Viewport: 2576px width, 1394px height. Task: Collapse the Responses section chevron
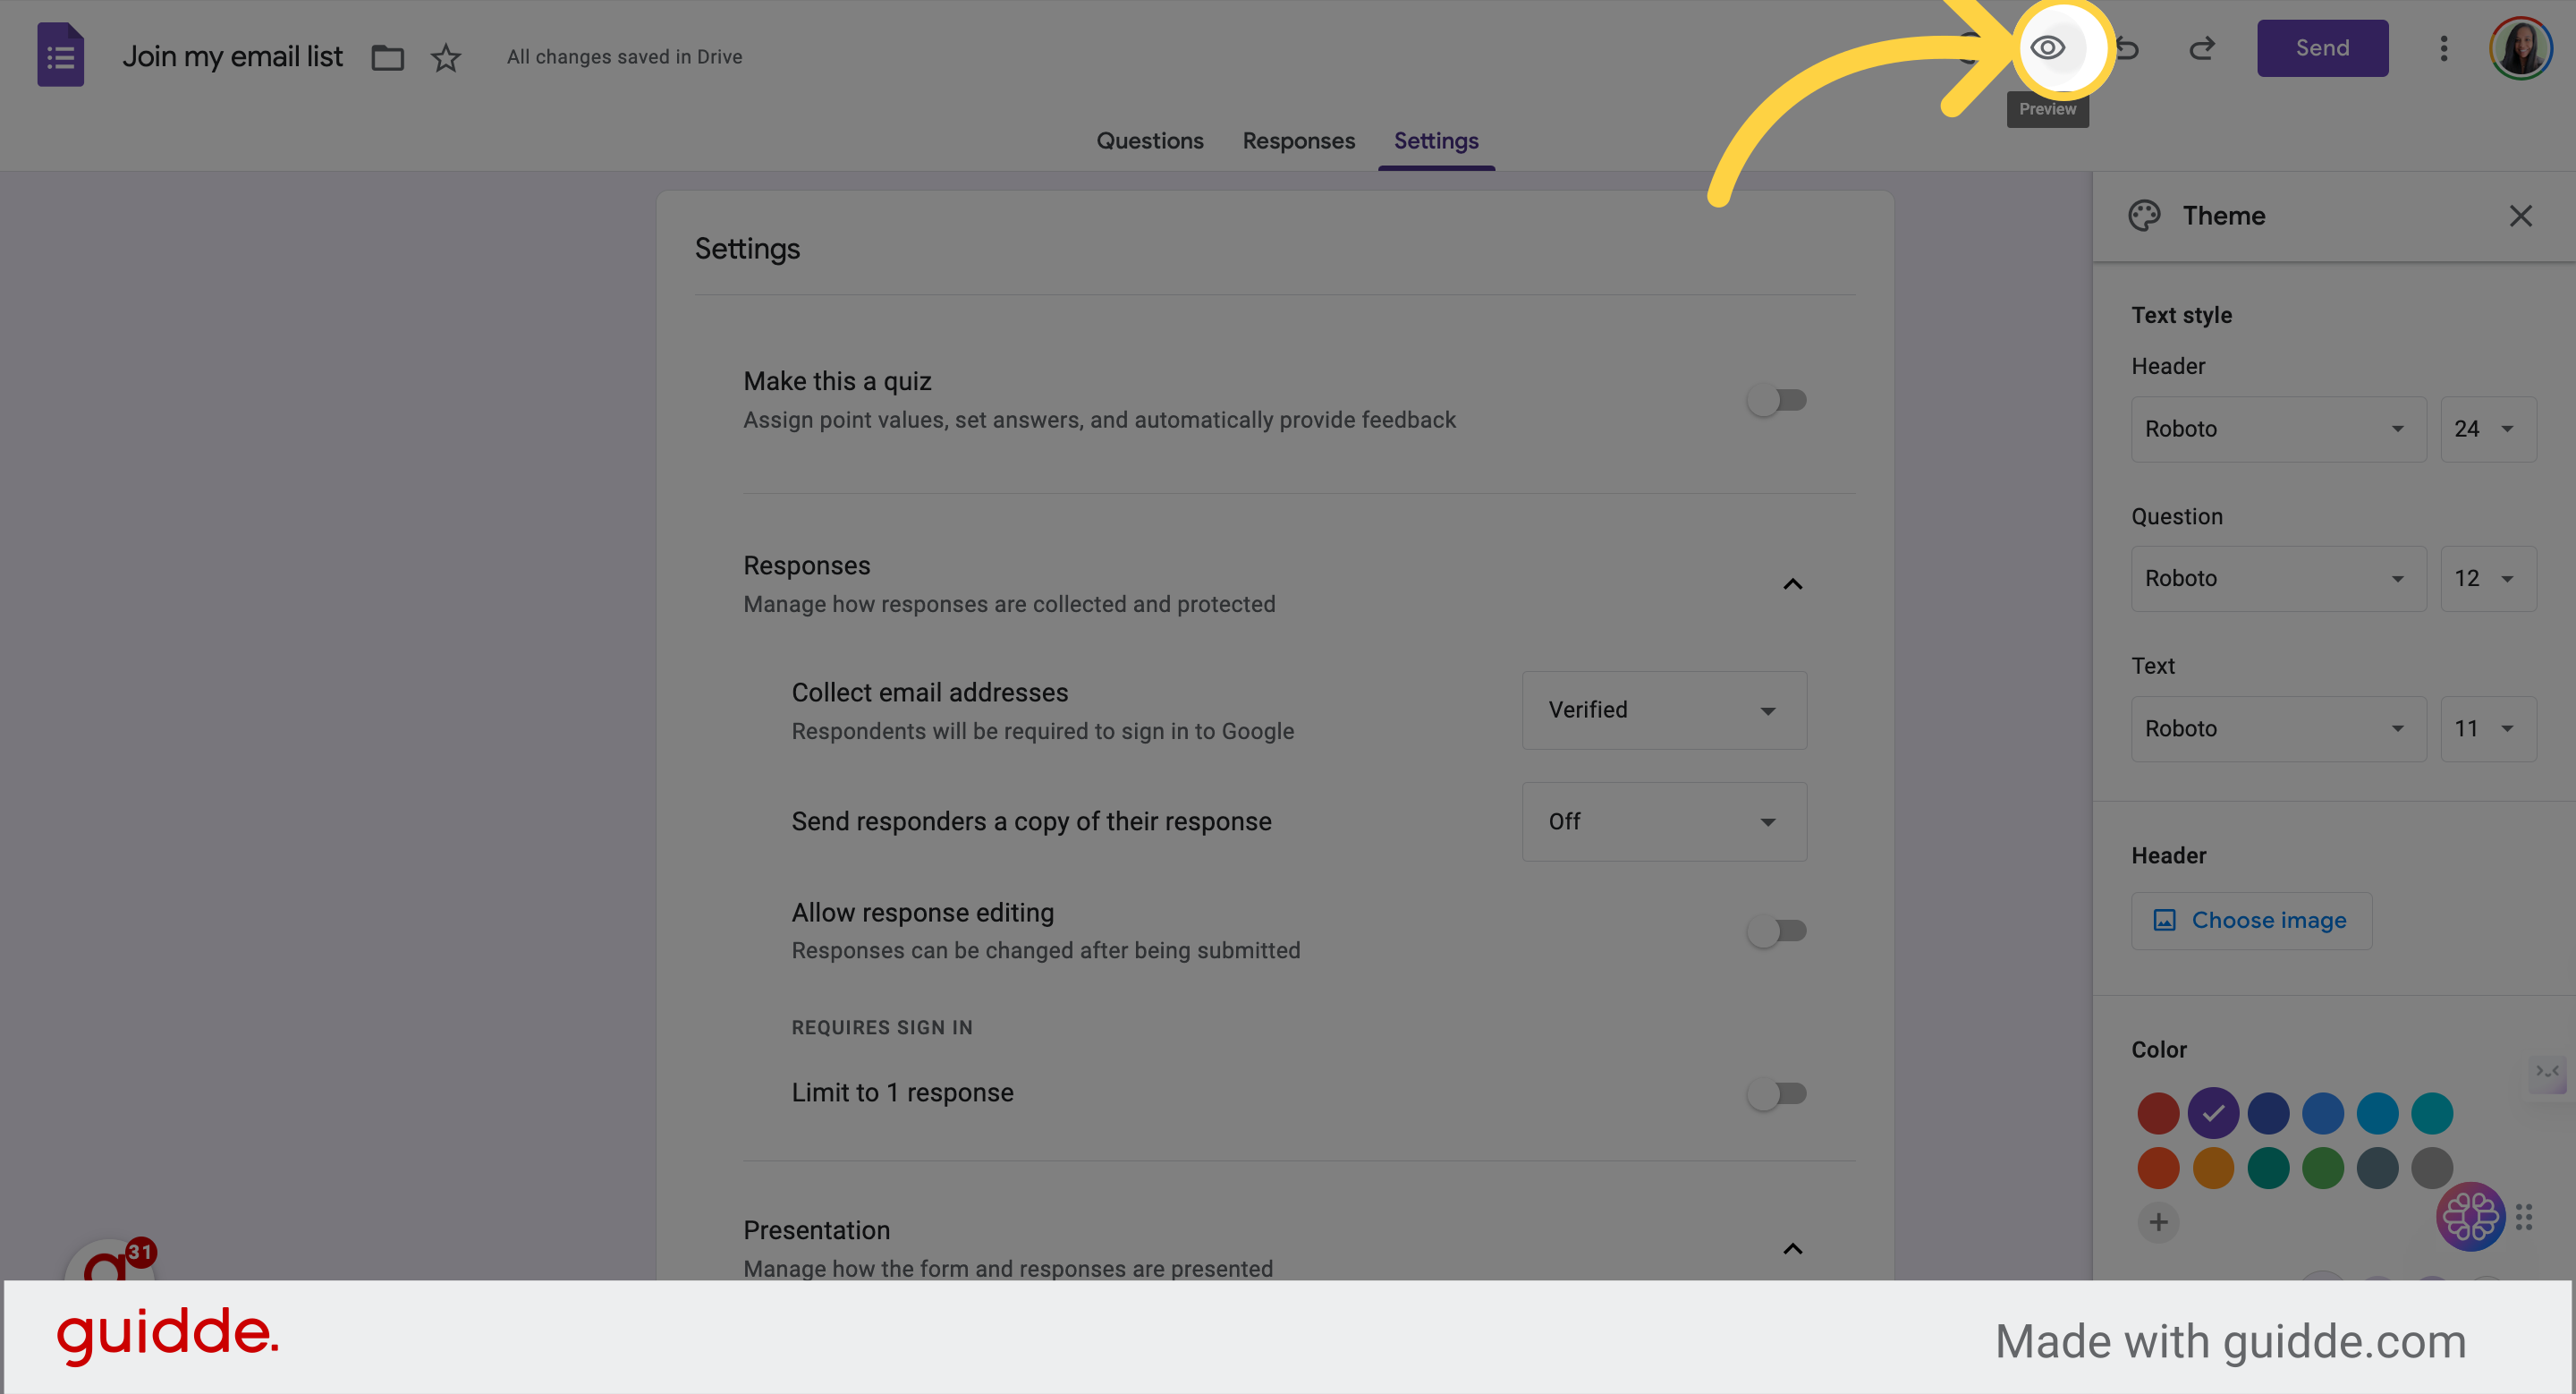point(1792,584)
